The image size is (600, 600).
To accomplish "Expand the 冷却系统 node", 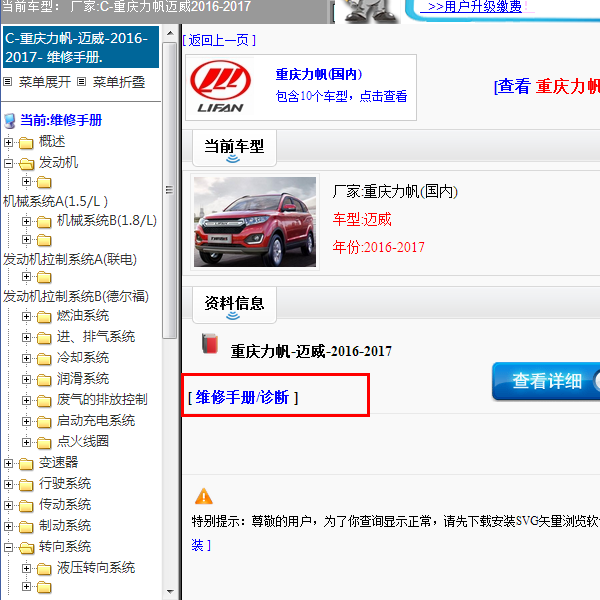I will click(x=26, y=359).
